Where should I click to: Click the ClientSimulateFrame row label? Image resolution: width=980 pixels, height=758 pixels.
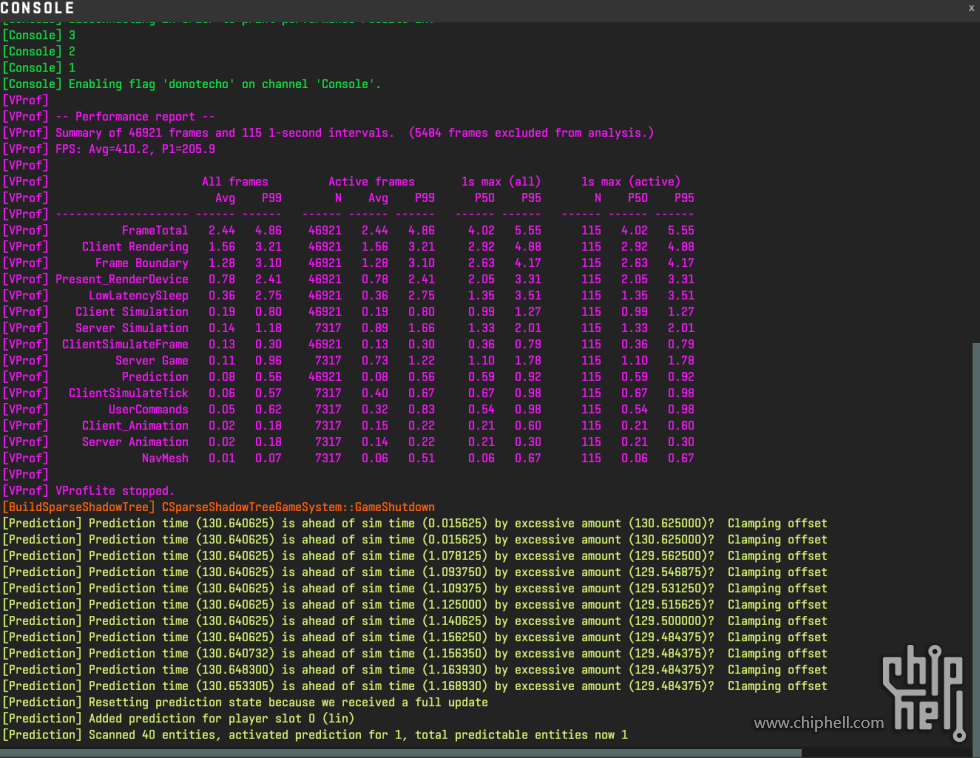(125, 344)
